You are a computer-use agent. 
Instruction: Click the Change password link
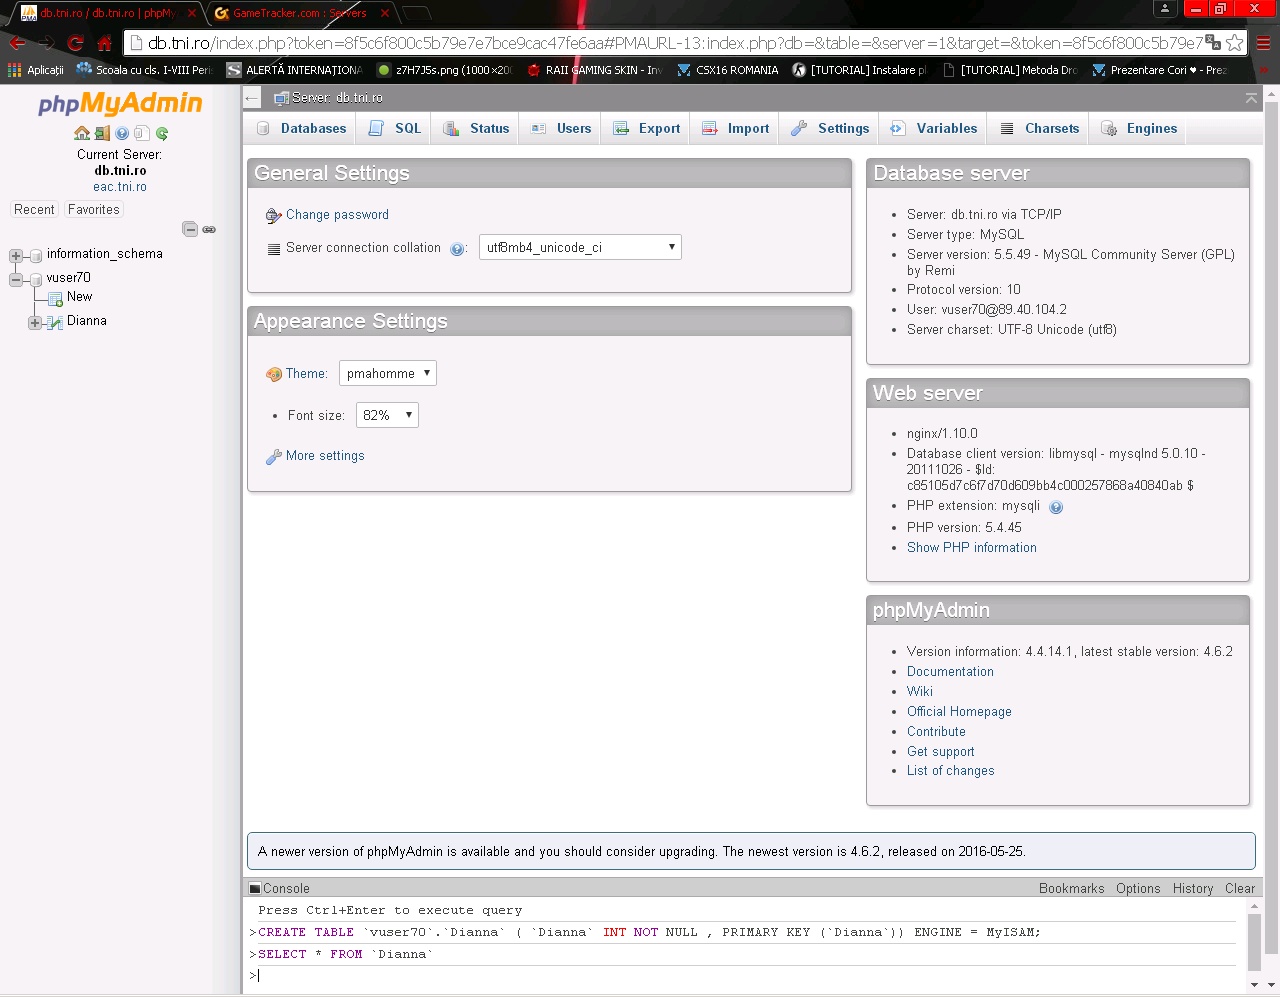click(337, 215)
